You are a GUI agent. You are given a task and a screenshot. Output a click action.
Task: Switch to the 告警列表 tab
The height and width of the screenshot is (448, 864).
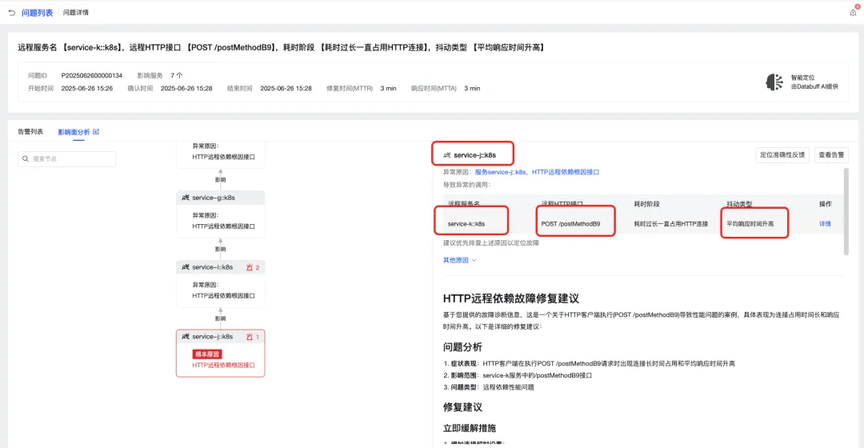click(x=30, y=132)
